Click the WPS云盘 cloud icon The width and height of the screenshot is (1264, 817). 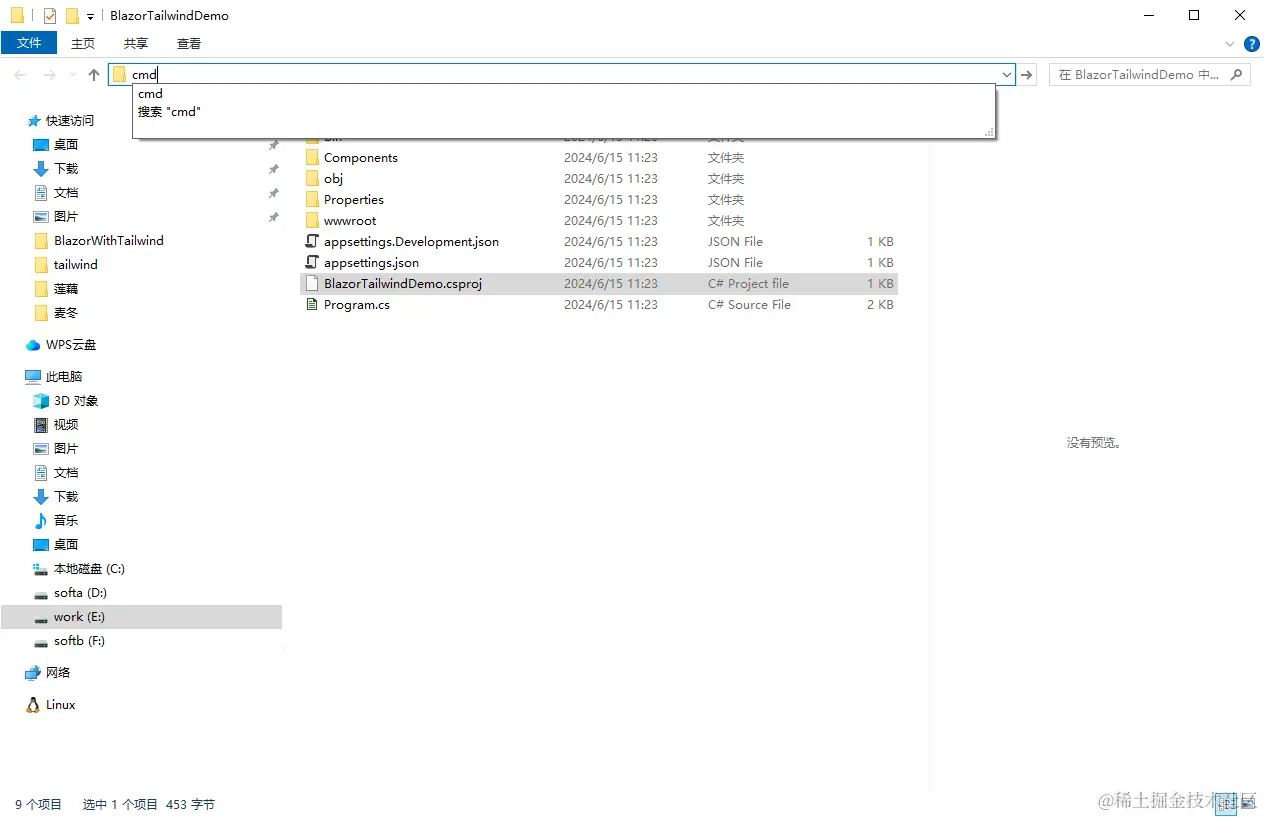pos(33,345)
